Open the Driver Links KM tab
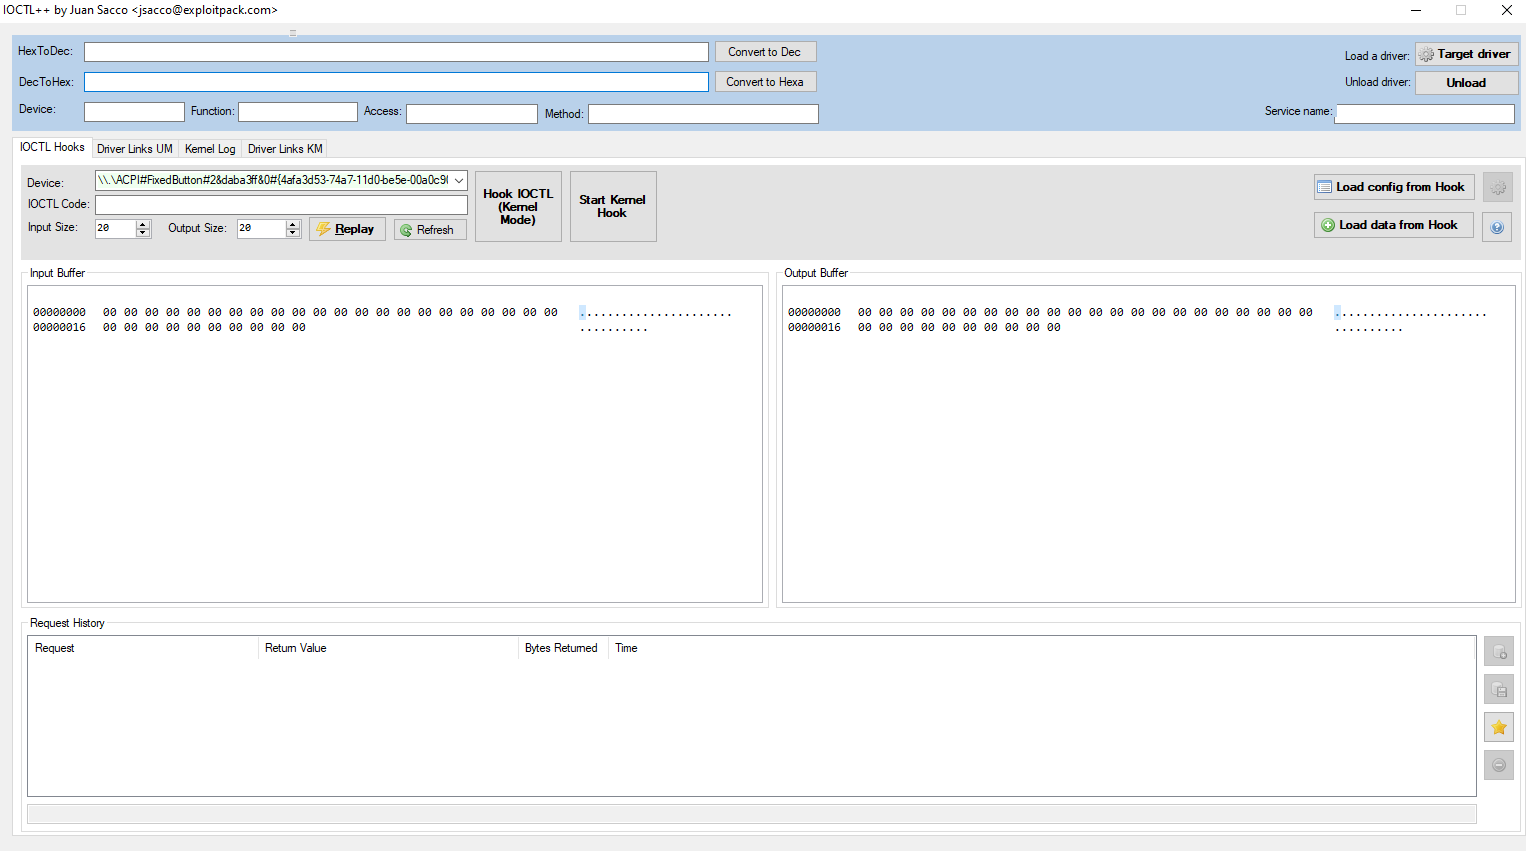Image resolution: width=1526 pixels, height=851 pixels. (x=285, y=149)
